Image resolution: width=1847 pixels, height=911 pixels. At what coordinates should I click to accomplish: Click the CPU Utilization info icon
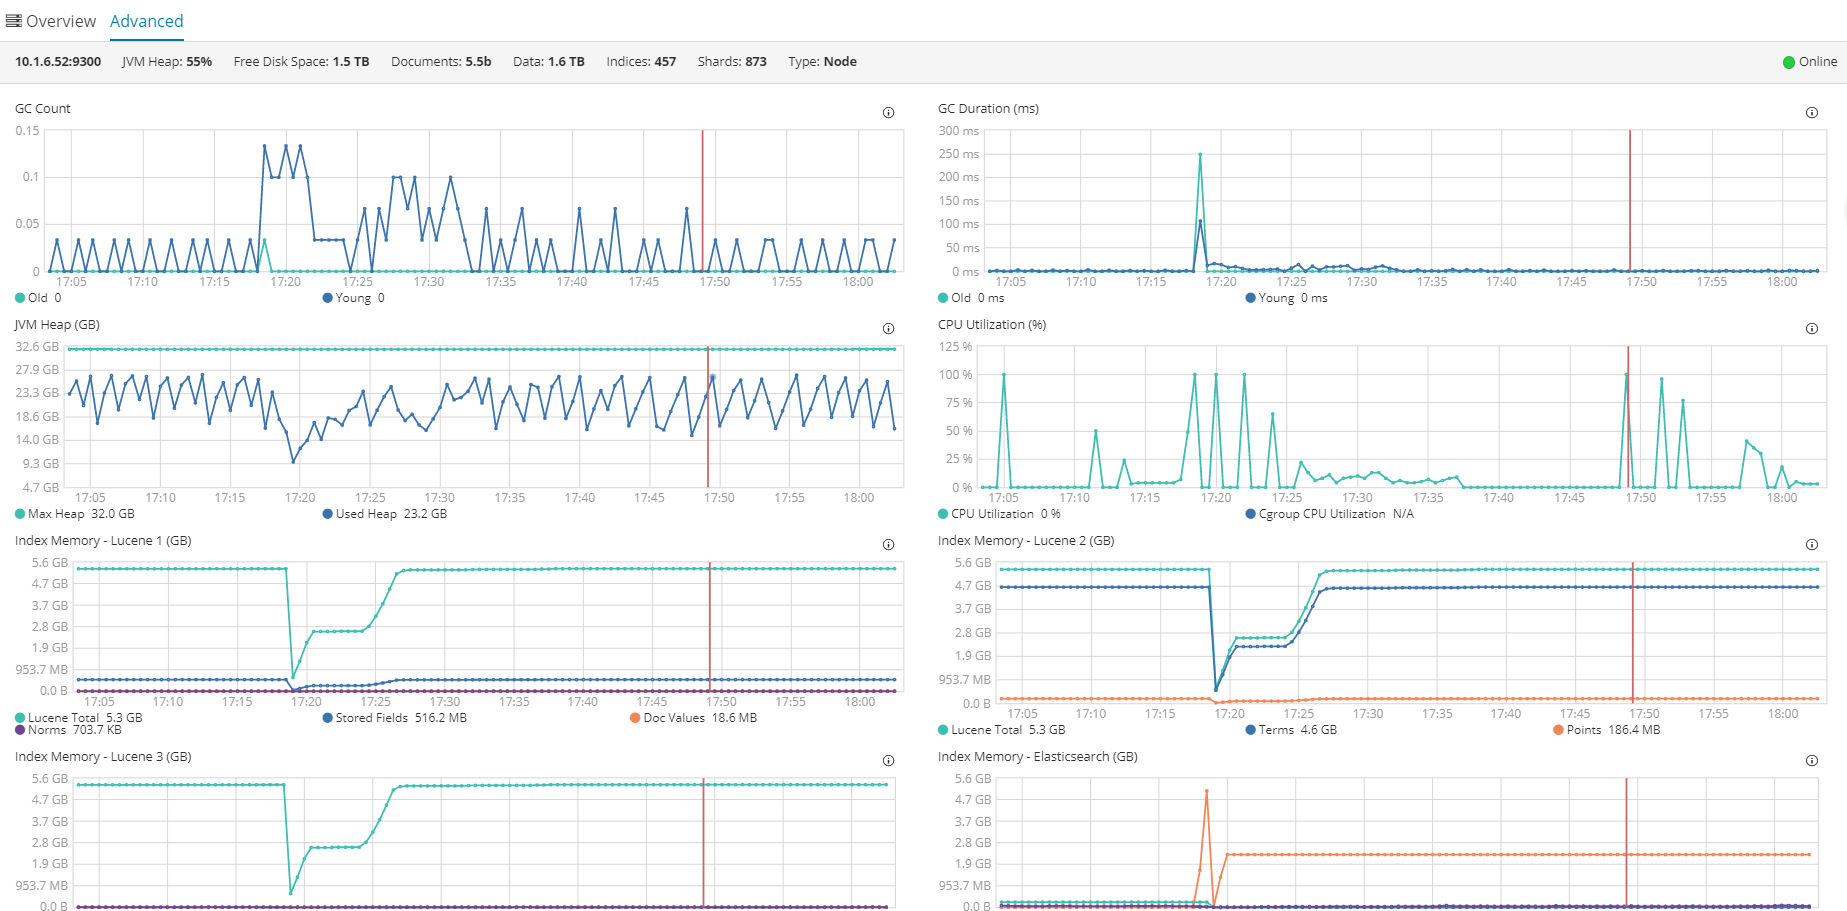coord(1811,329)
